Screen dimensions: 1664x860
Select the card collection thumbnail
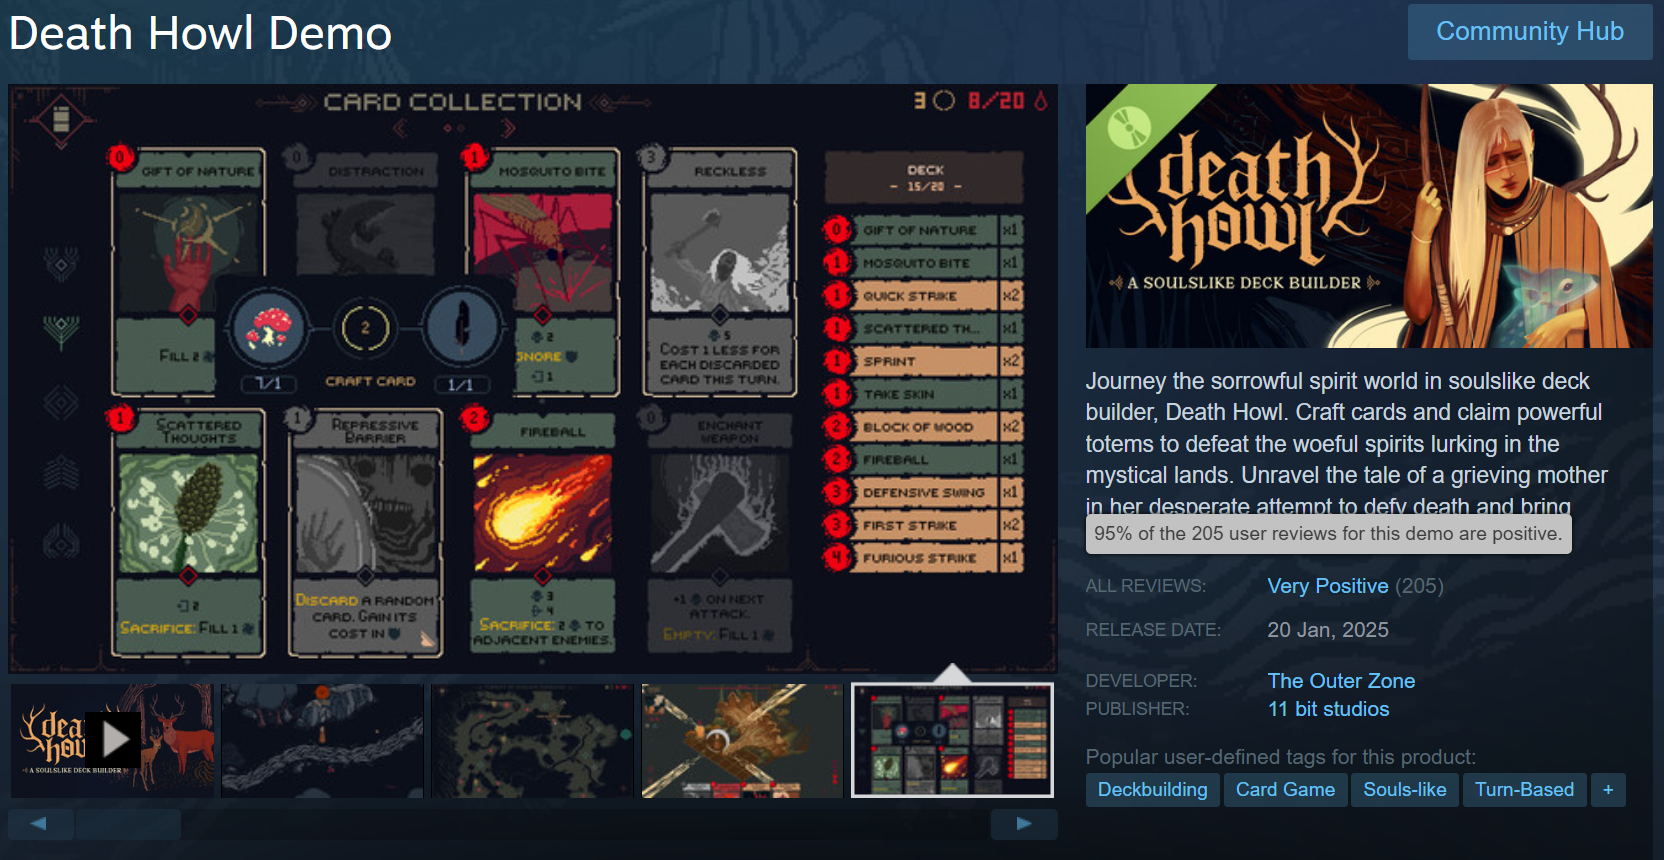(952, 740)
